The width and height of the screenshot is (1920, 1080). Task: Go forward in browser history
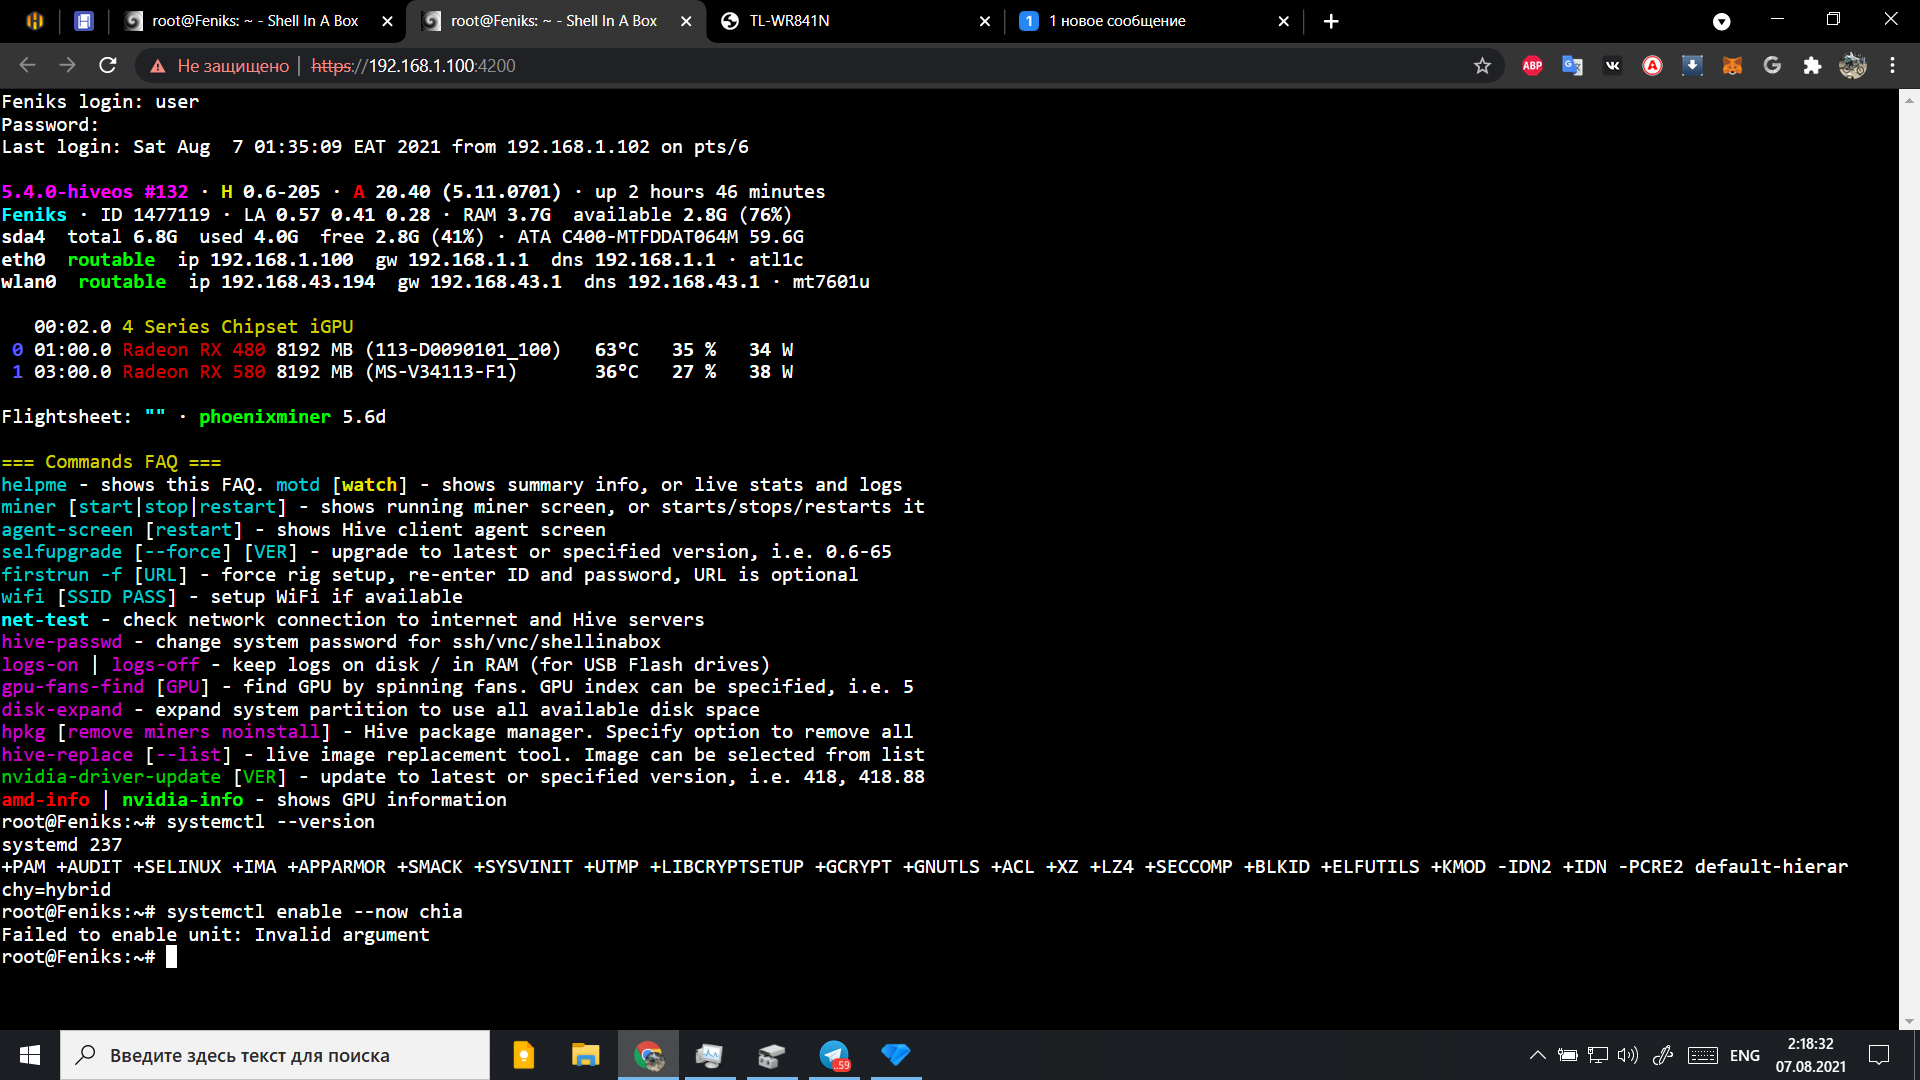coord(67,66)
